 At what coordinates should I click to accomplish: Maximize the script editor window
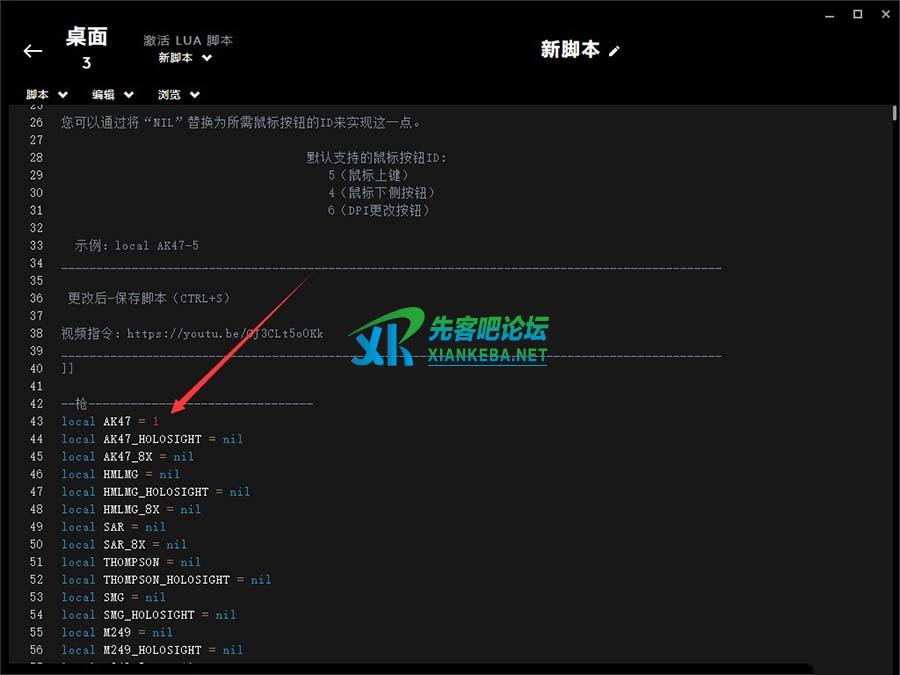point(857,14)
